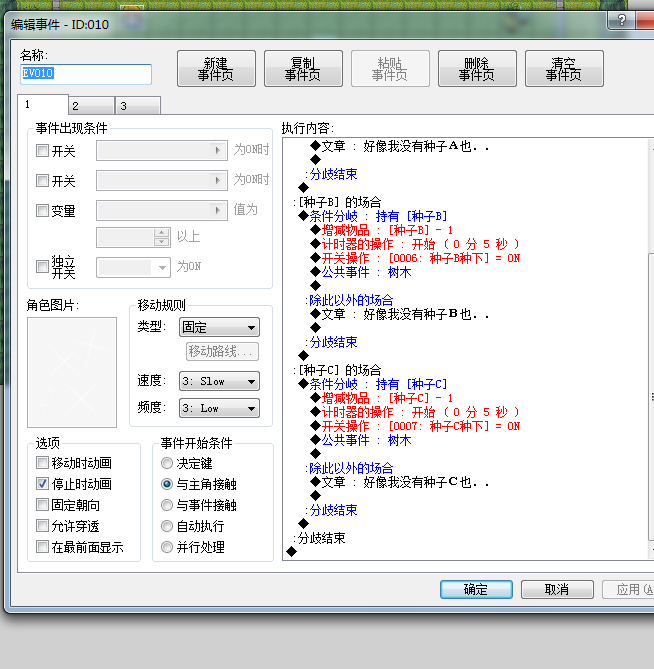654x669 pixels.
Task: Select 增减物品：[种子C] - 1 command
Action: click(x=381, y=398)
